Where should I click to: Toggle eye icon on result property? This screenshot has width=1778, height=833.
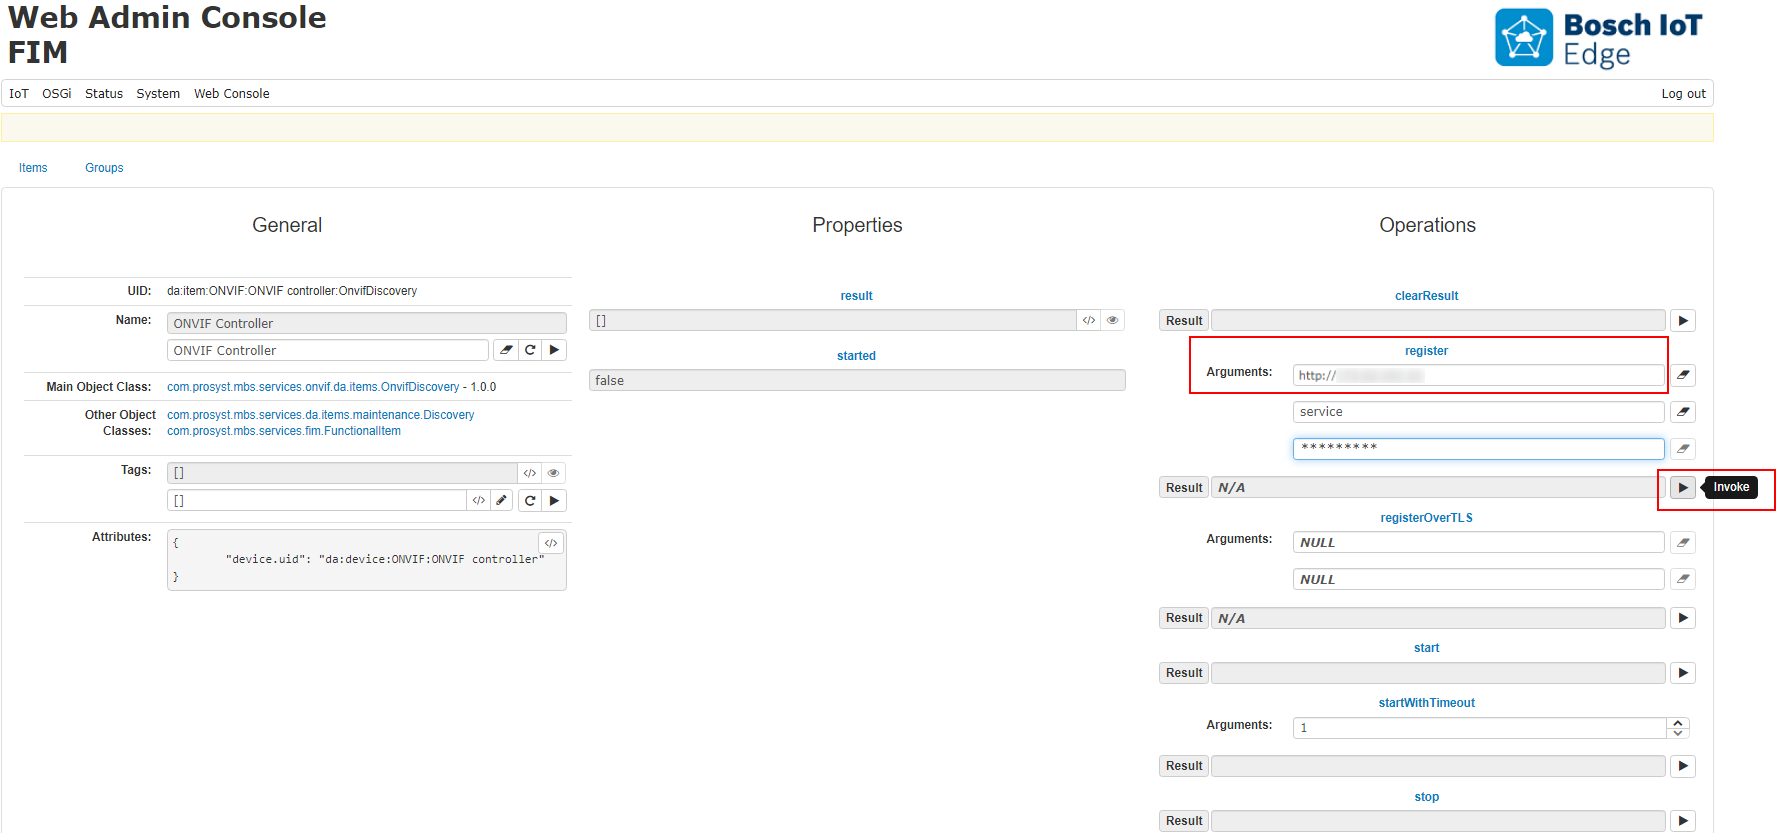click(x=1112, y=320)
